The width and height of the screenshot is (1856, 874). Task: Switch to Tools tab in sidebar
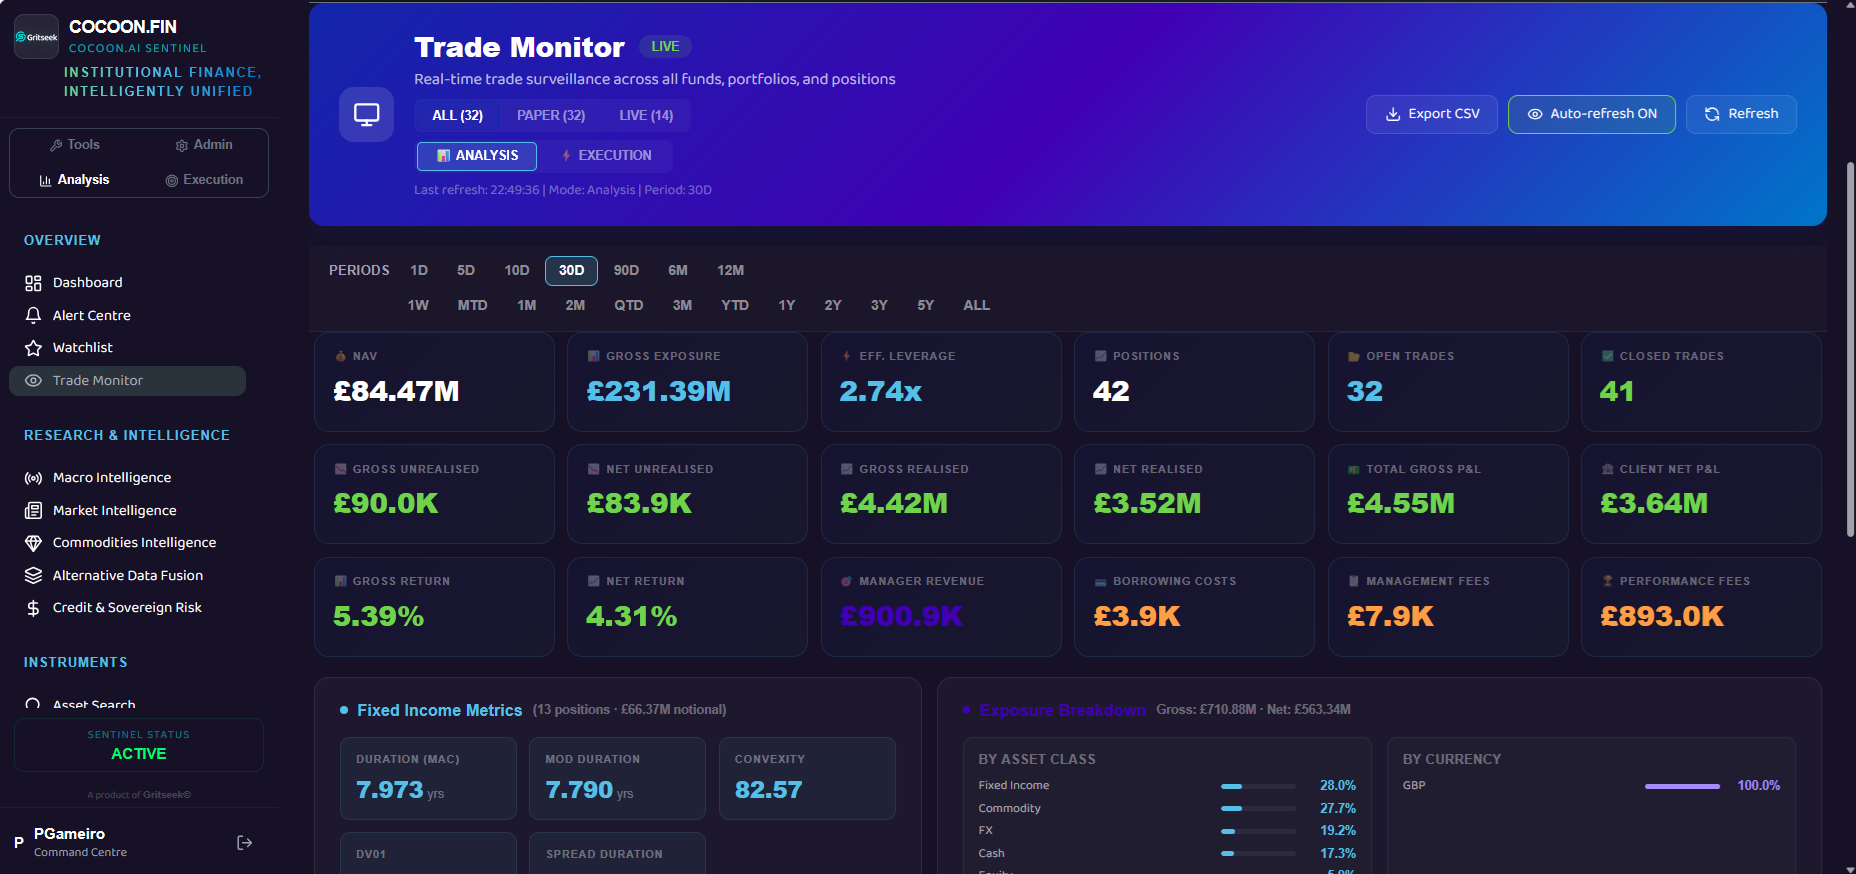point(75,145)
